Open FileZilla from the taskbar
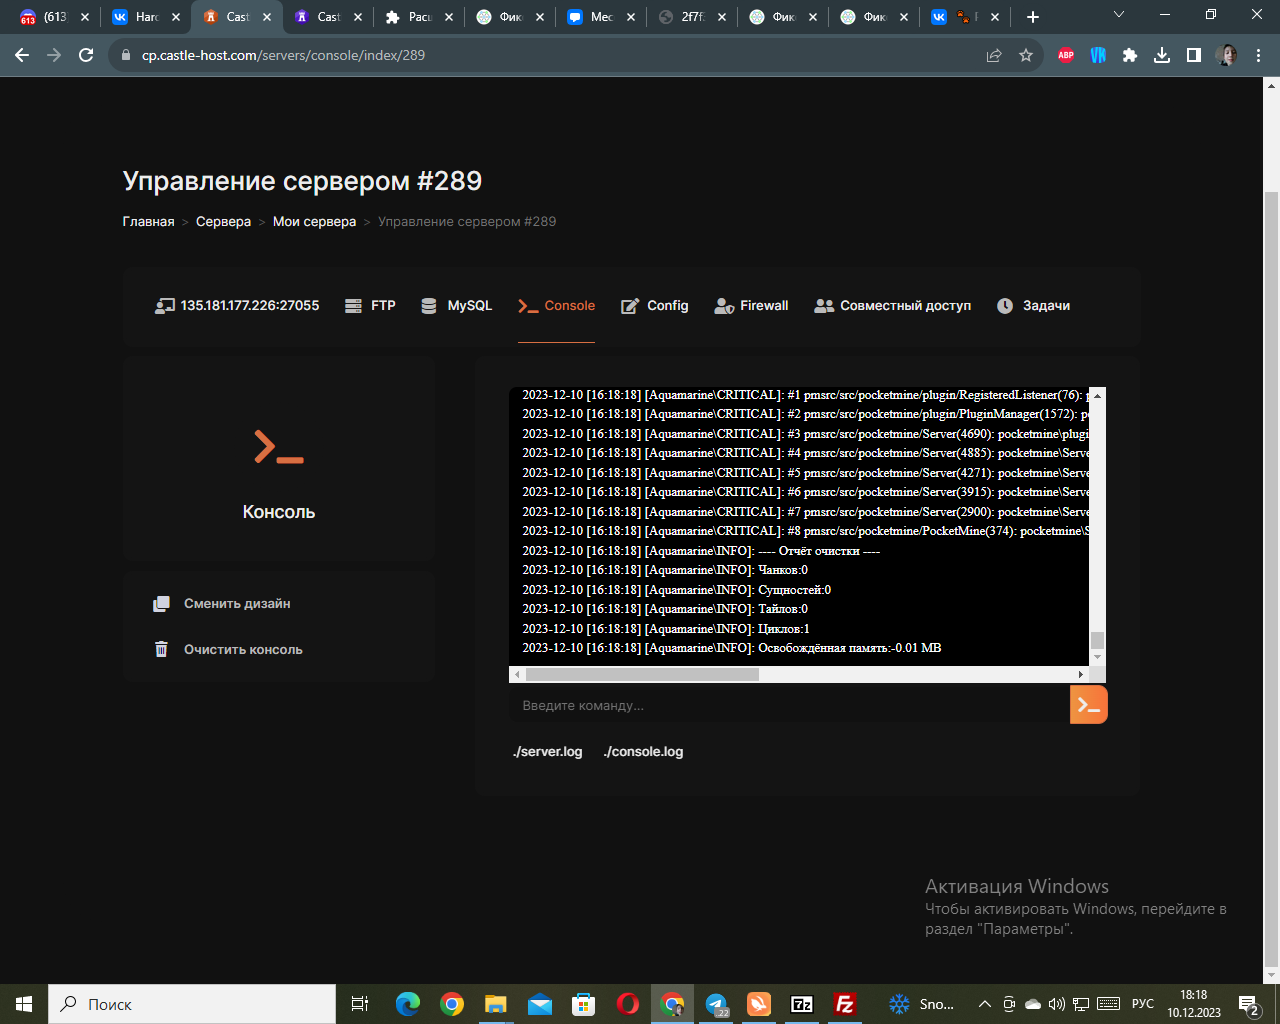Screen dimensions: 1280x1024 point(845,1004)
